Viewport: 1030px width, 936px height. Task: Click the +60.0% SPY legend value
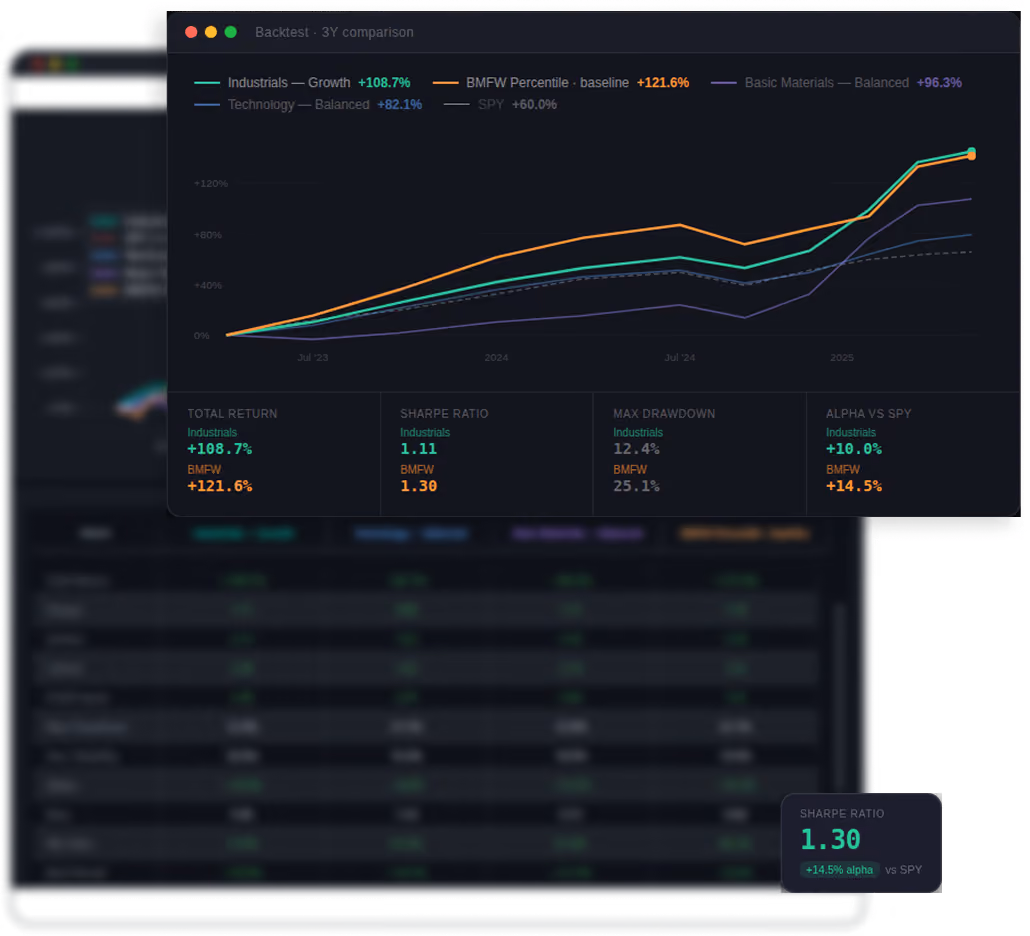click(x=534, y=104)
